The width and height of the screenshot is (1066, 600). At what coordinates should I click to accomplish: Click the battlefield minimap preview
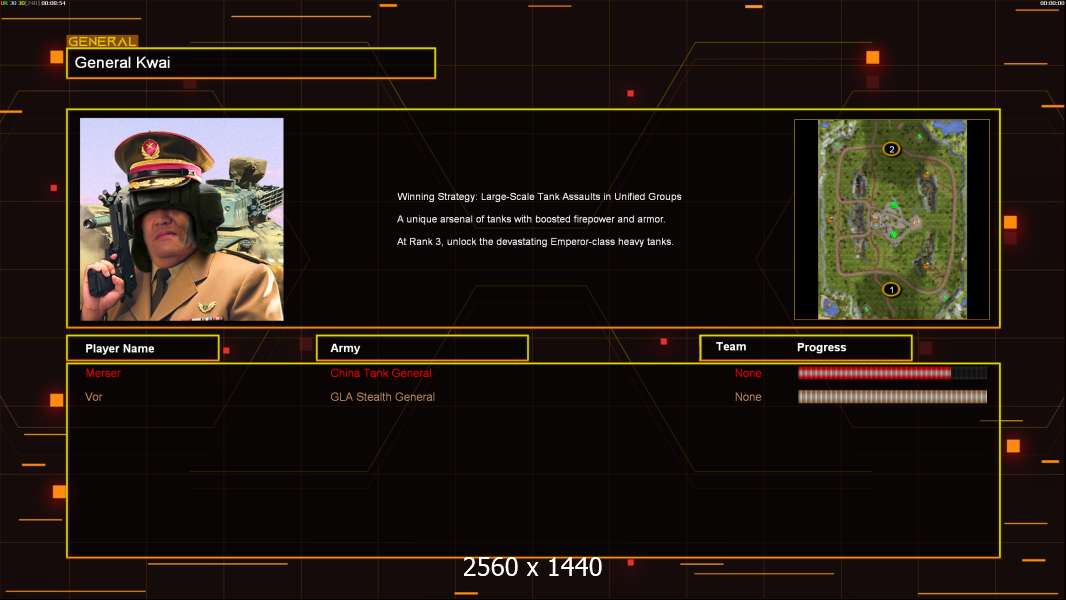click(x=892, y=219)
